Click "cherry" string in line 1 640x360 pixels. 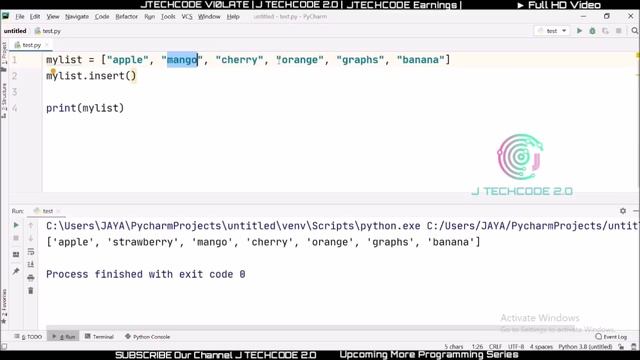click(x=240, y=60)
